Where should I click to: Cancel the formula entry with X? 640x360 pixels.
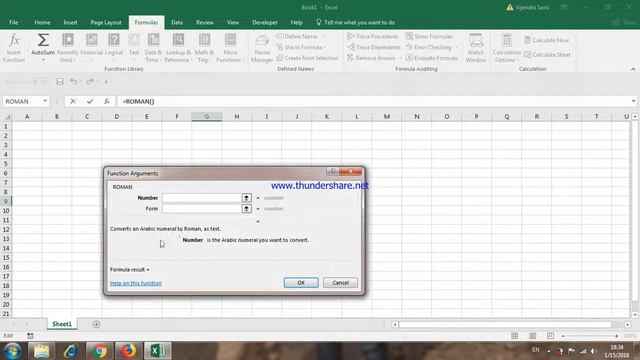click(x=73, y=101)
